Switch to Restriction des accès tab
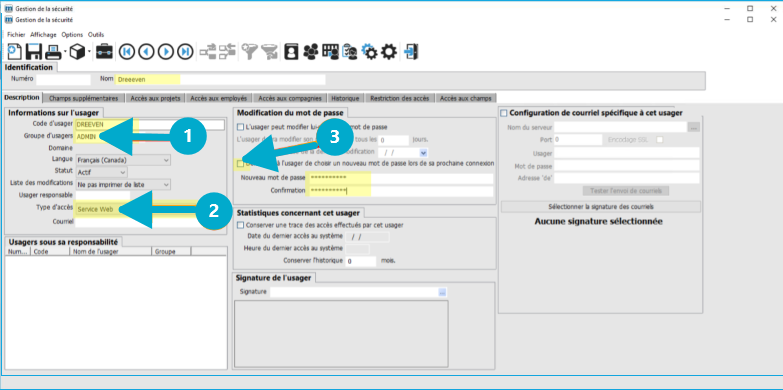Image resolution: width=783 pixels, height=390 pixels. click(x=399, y=98)
